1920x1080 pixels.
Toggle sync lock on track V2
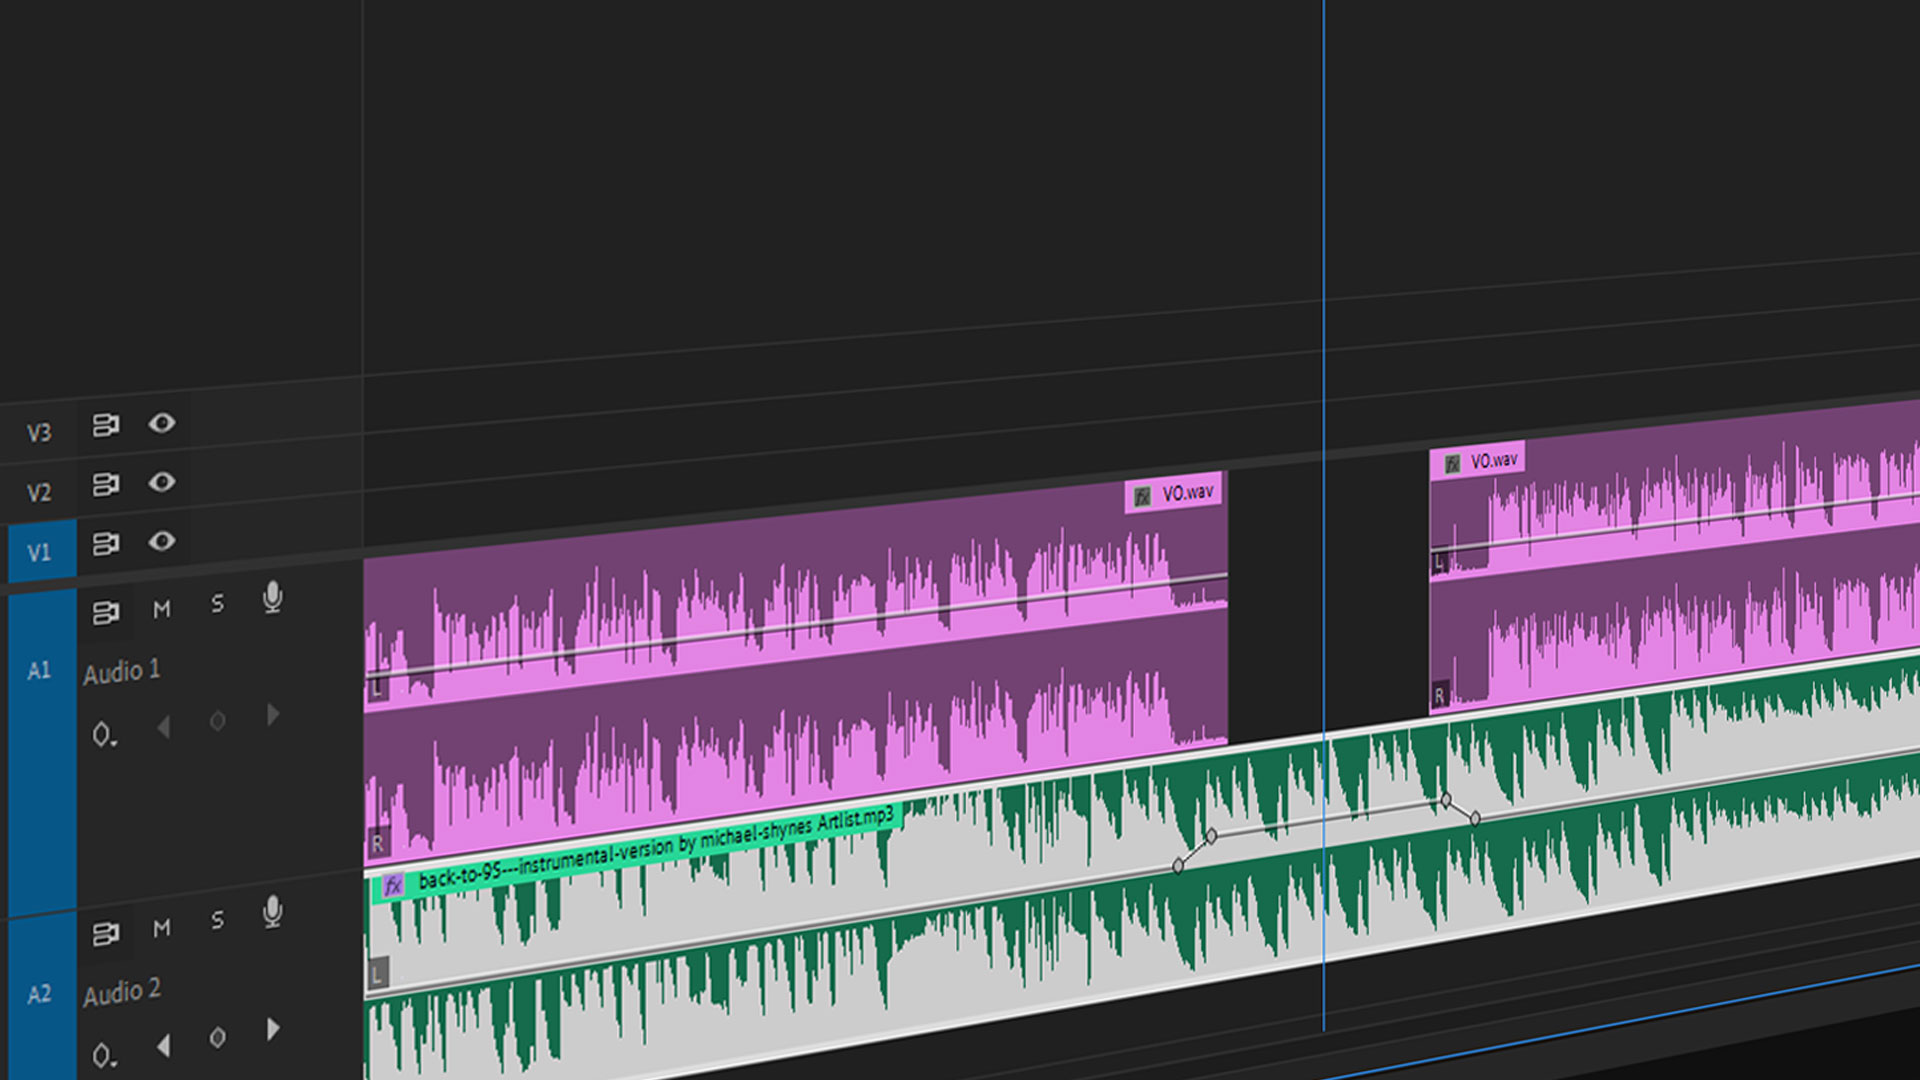(x=106, y=484)
